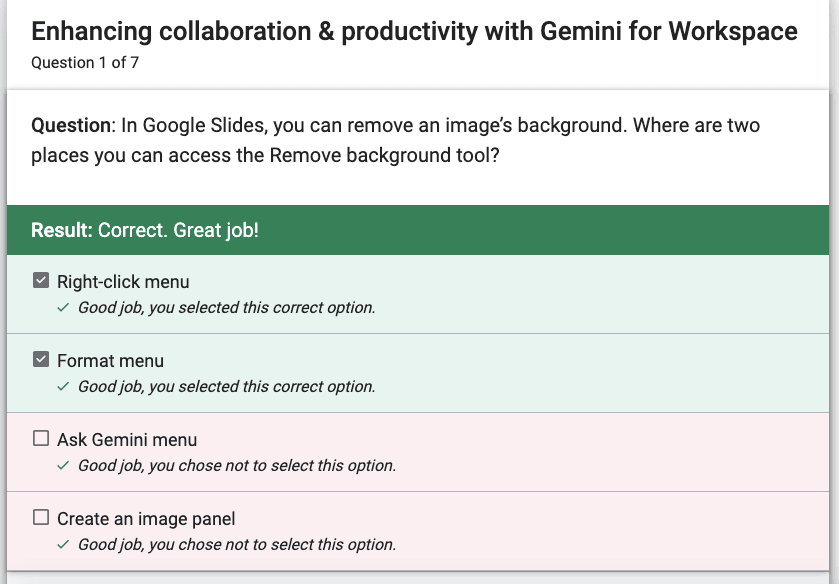Click green checkmark under Format menu
839x584 pixels.
point(63,386)
